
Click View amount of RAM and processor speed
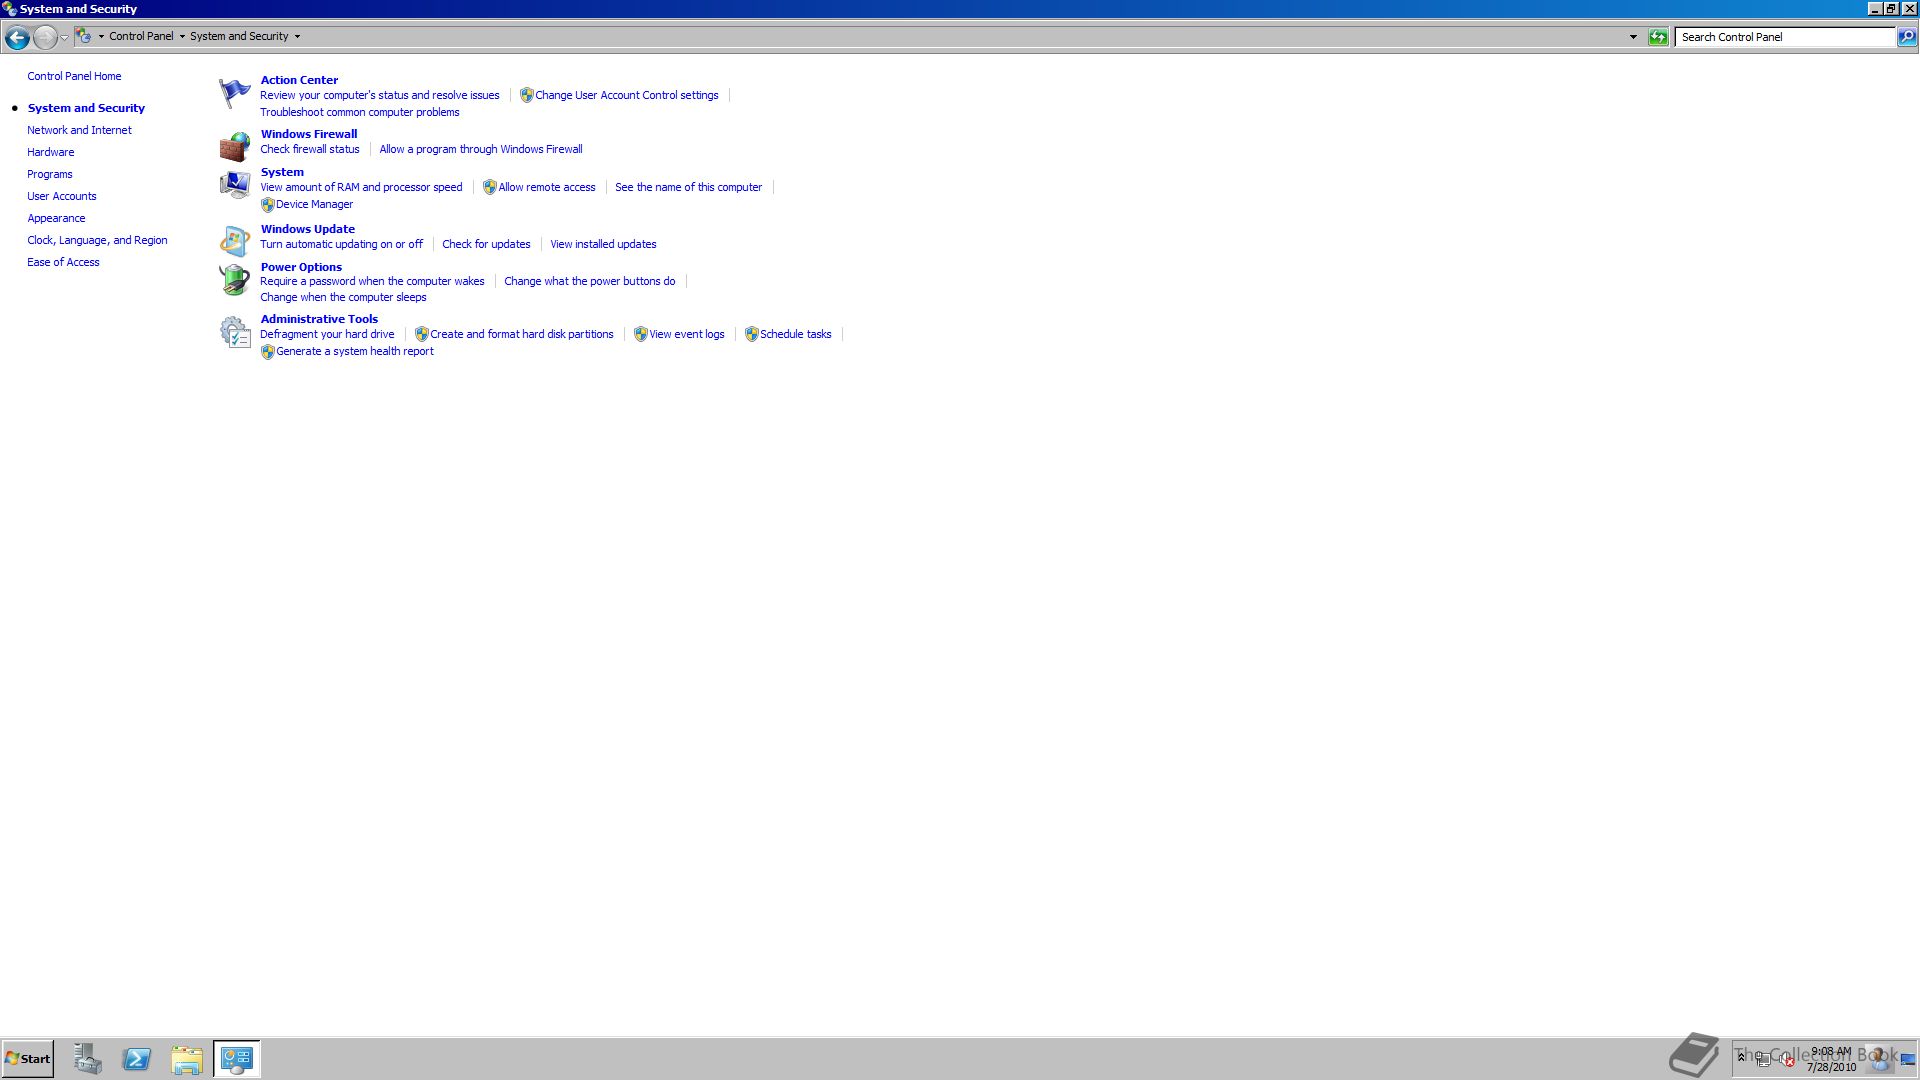click(x=361, y=187)
